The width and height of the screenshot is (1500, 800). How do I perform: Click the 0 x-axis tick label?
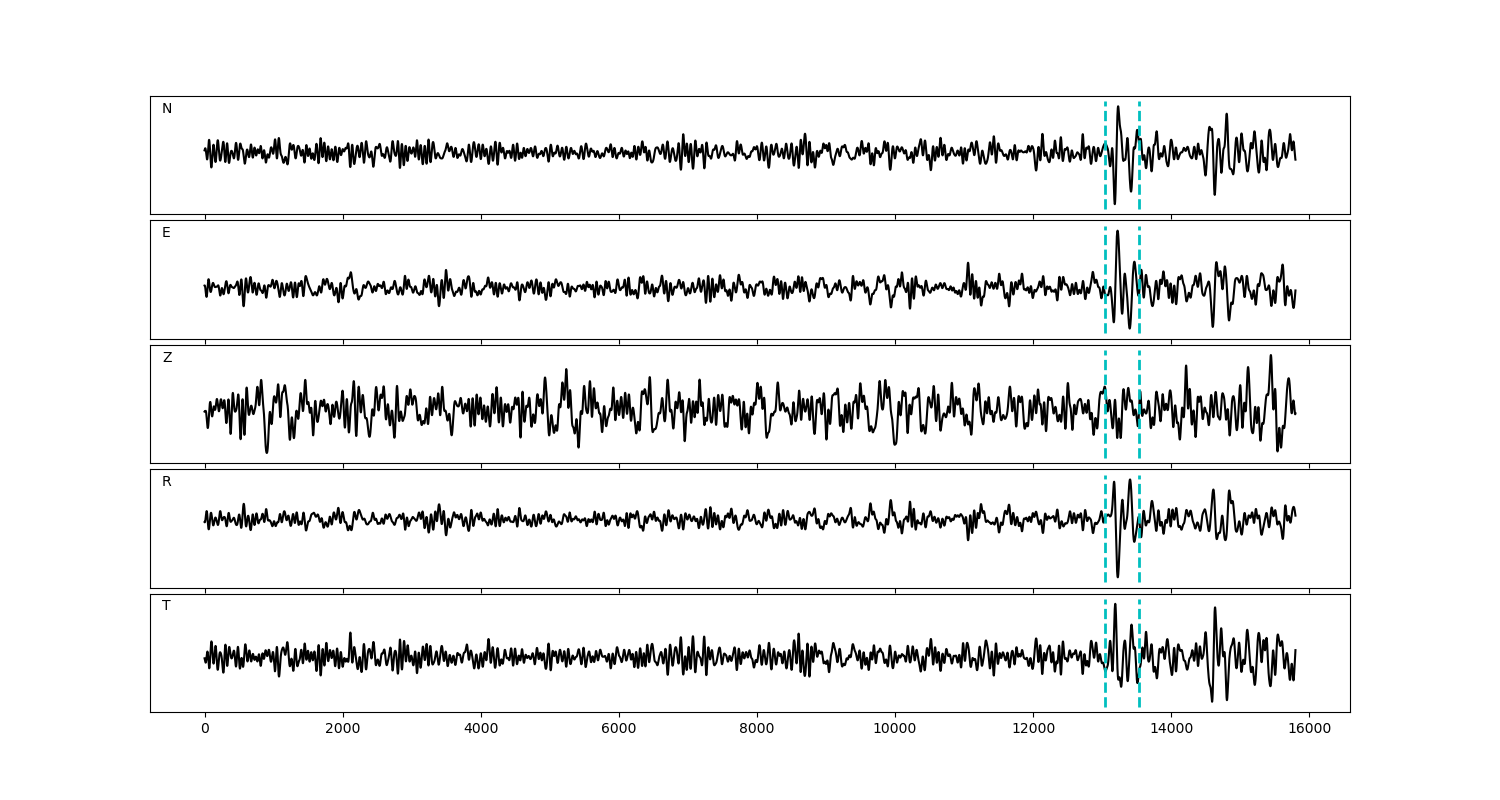[205, 729]
